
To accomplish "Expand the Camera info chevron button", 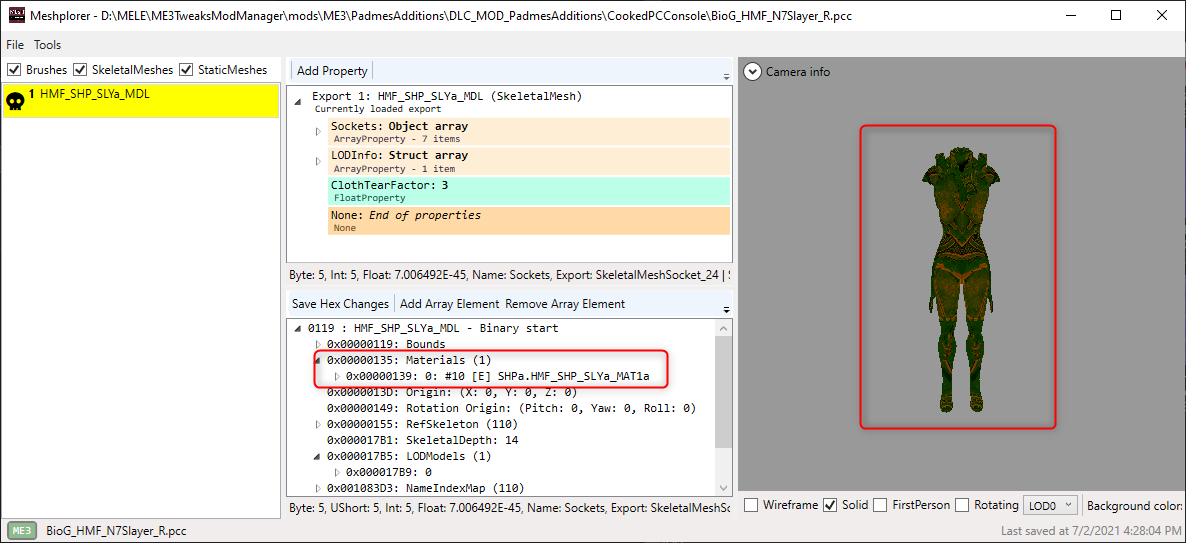I will point(753,71).
